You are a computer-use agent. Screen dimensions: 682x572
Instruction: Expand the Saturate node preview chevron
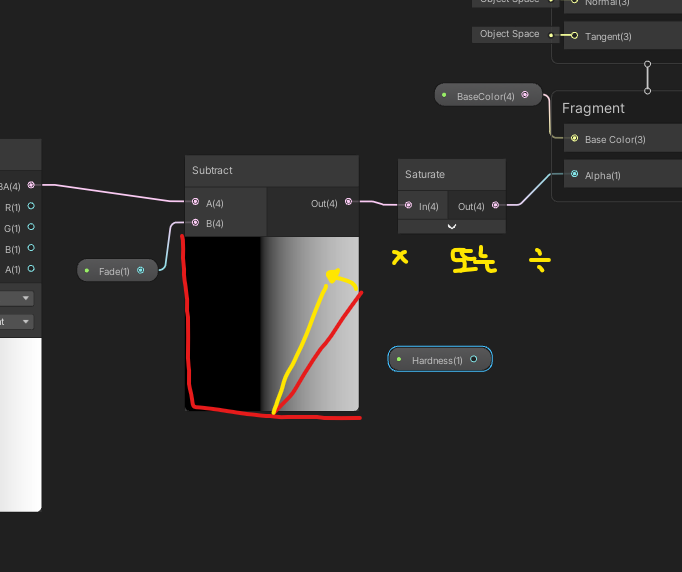(452, 226)
